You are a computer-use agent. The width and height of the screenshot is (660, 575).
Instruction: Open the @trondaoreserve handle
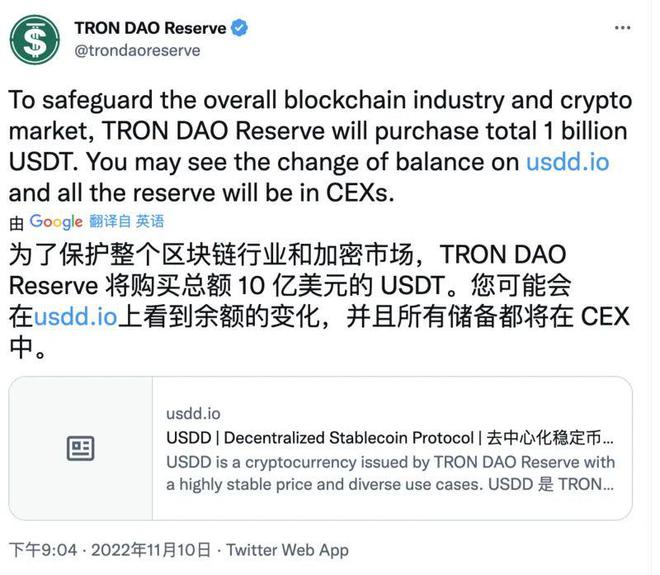point(138,50)
